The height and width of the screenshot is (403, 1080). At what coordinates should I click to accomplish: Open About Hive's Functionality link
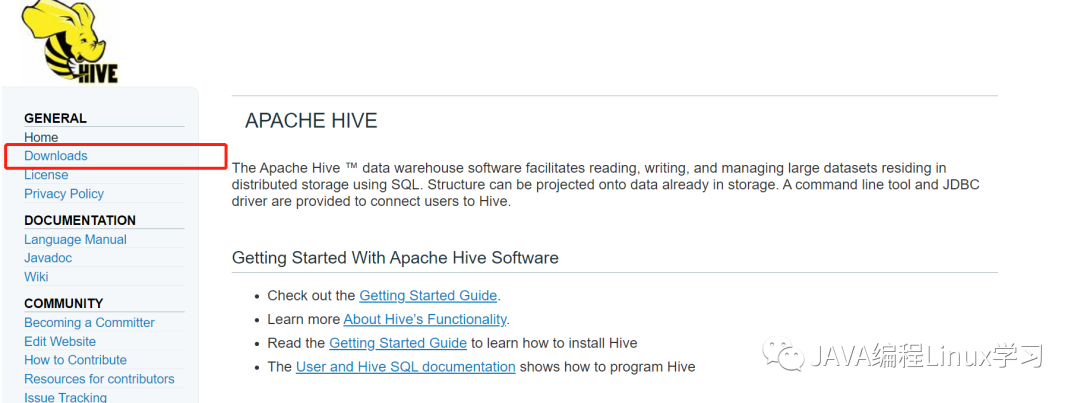point(425,319)
